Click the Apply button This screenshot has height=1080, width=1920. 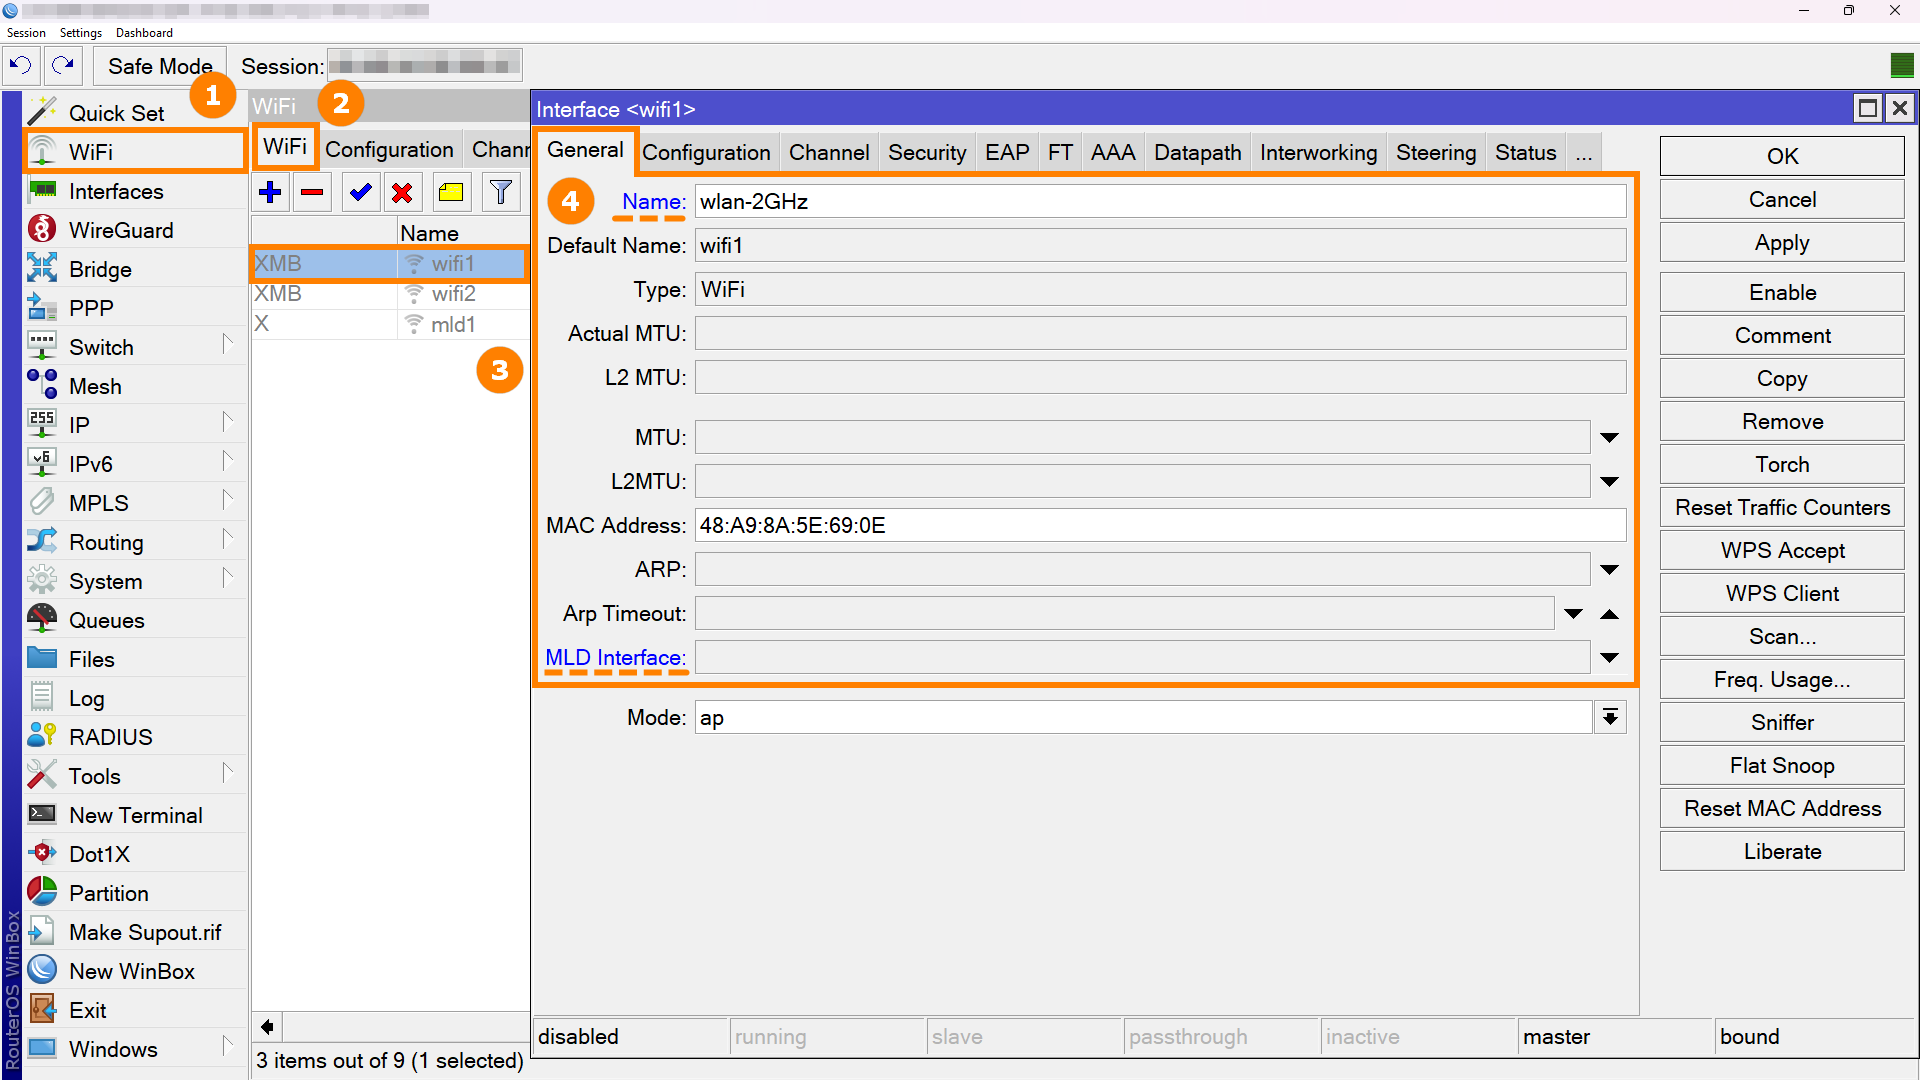pyautogui.click(x=1782, y=243)
